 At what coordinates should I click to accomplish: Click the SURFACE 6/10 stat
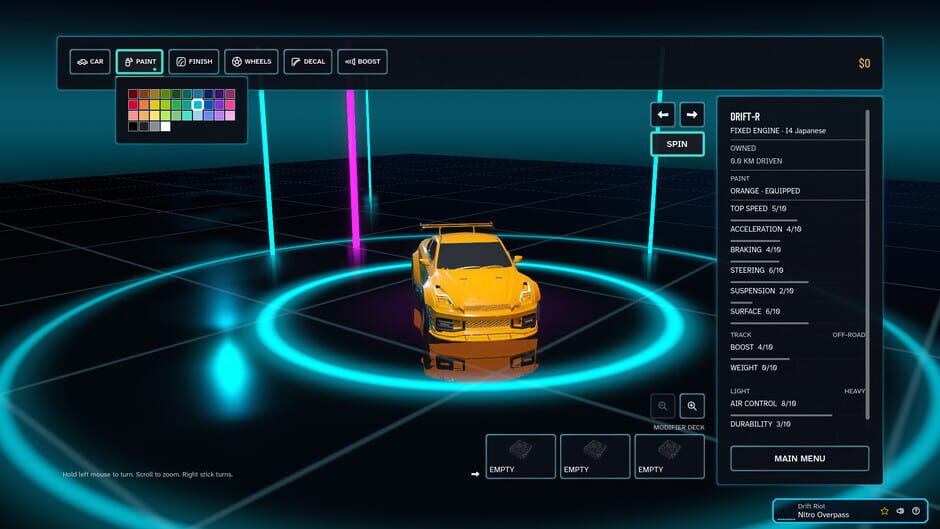tap(755, 311)
